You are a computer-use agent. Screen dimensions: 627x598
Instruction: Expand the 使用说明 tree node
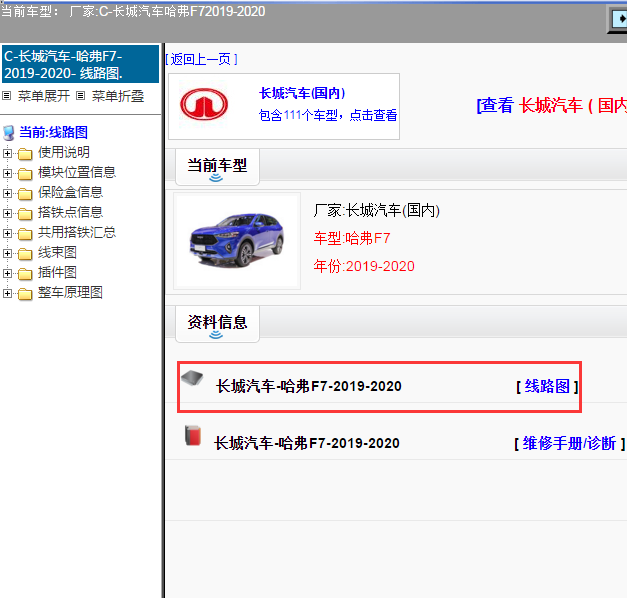pos(7,153)
